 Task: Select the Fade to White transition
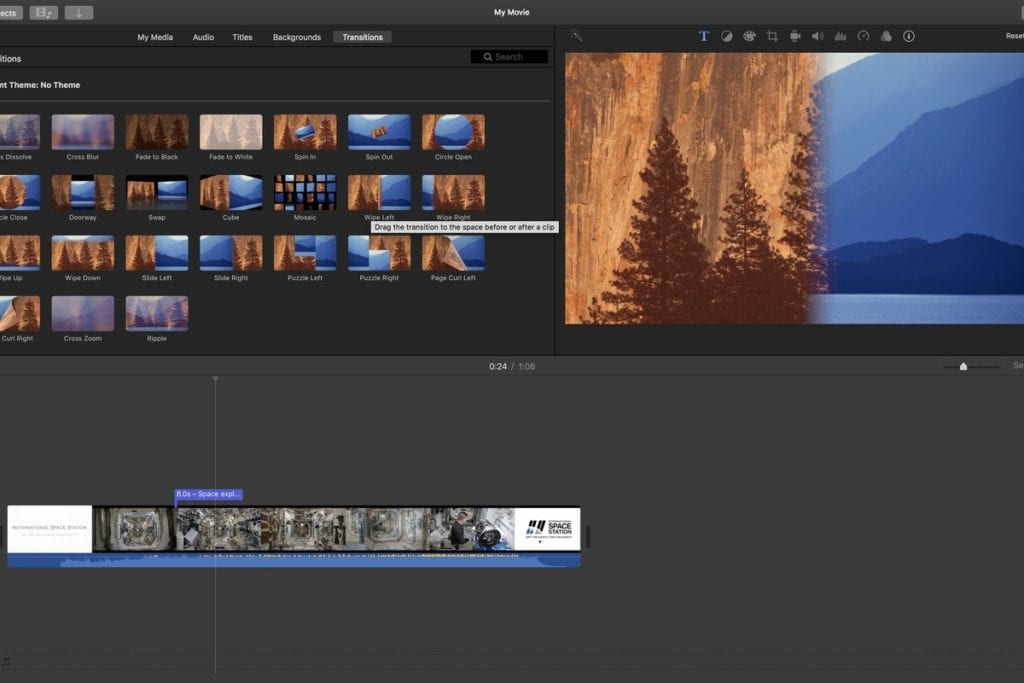click(x=231, y=132)
